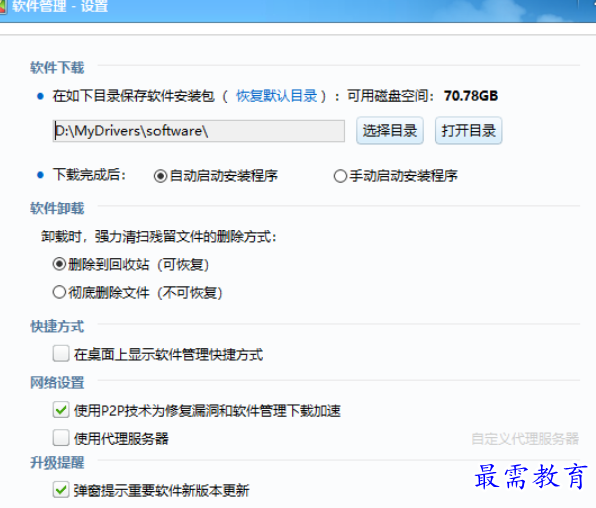Click the download path field D:\MyDrivers\software\
Screen dimensions: 596x508
pos(198,131)
